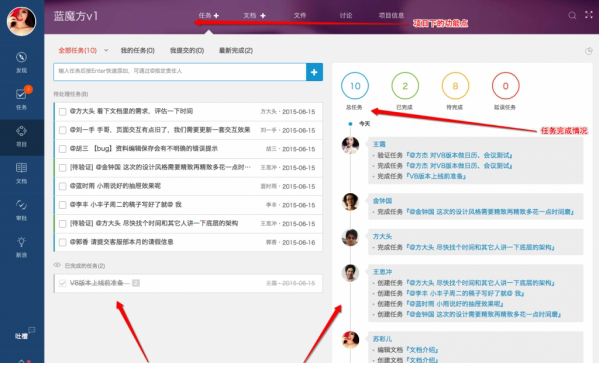This screenshot has width=599, height=377.
Task: Select the 最新完成(2) filter
Action: 236,50
